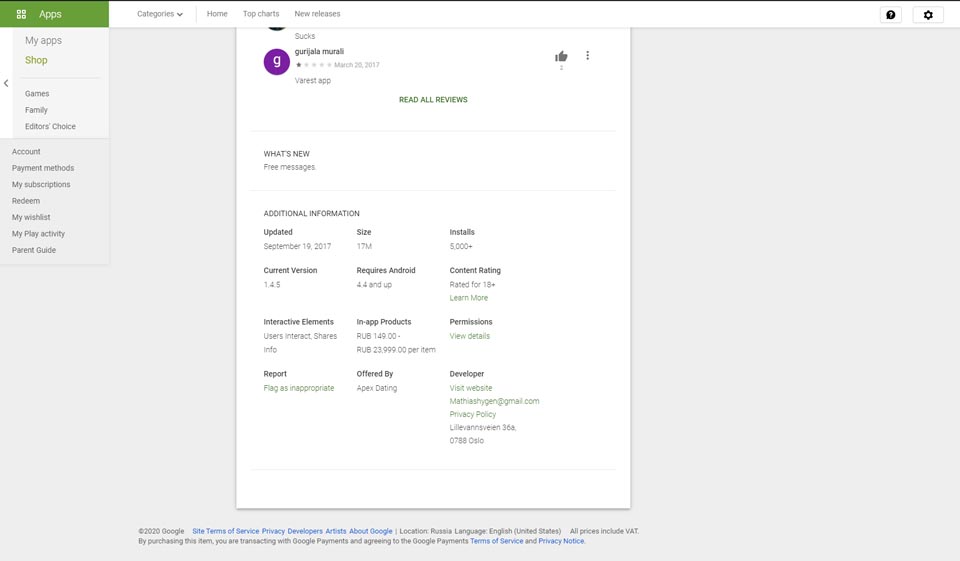Open Payment methods in sidebar
This screenshot has width=960, height=561.
pos(43,168)
